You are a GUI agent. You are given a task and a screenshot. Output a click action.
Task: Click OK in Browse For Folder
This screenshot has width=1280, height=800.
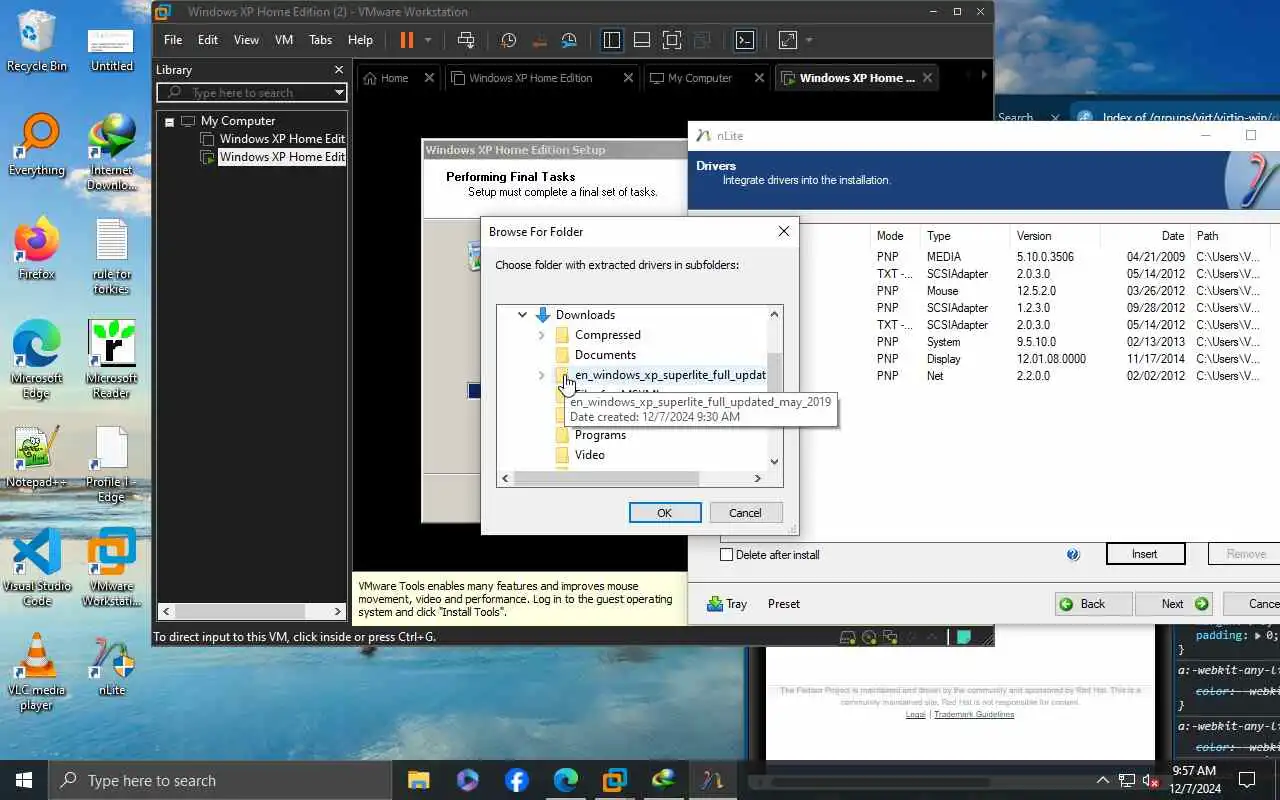click(x=665, y=513)
